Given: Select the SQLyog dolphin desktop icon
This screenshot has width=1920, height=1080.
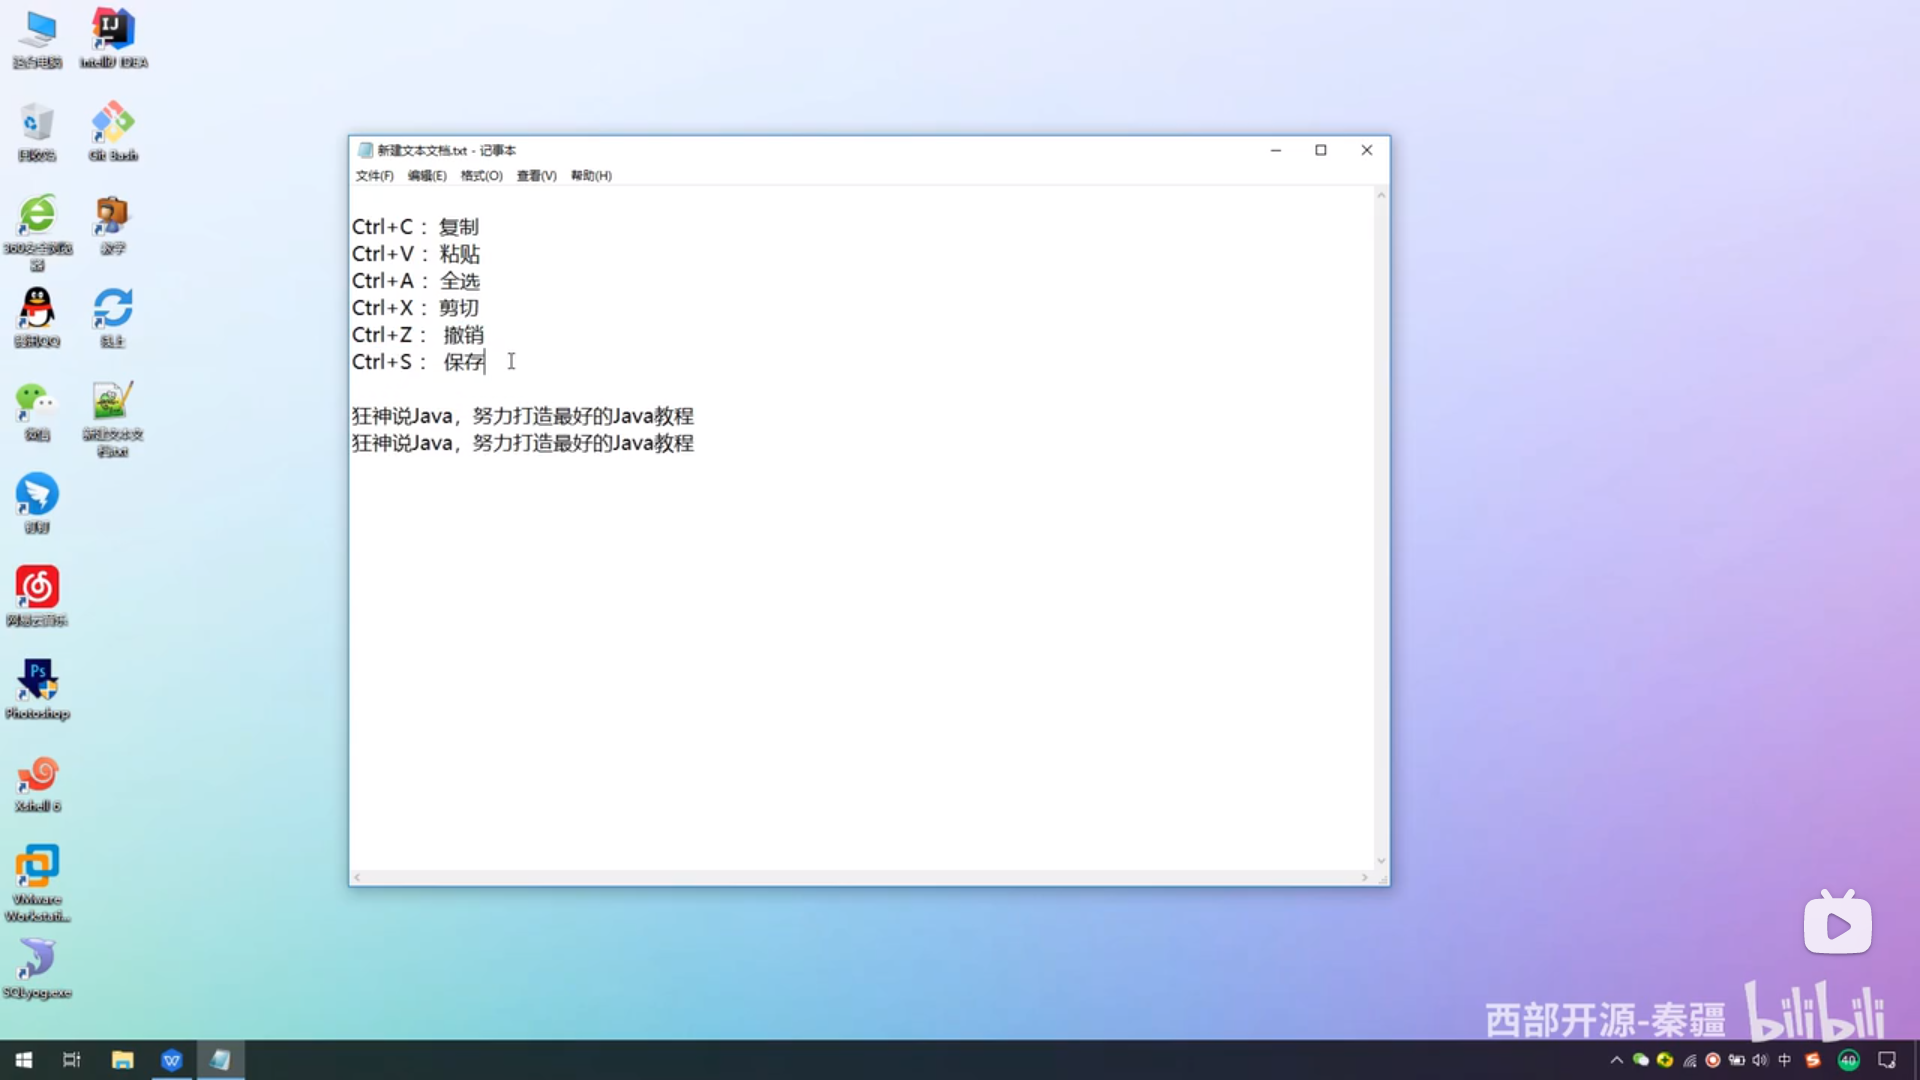Looking at the screenshot, I should tap(38, 960).
